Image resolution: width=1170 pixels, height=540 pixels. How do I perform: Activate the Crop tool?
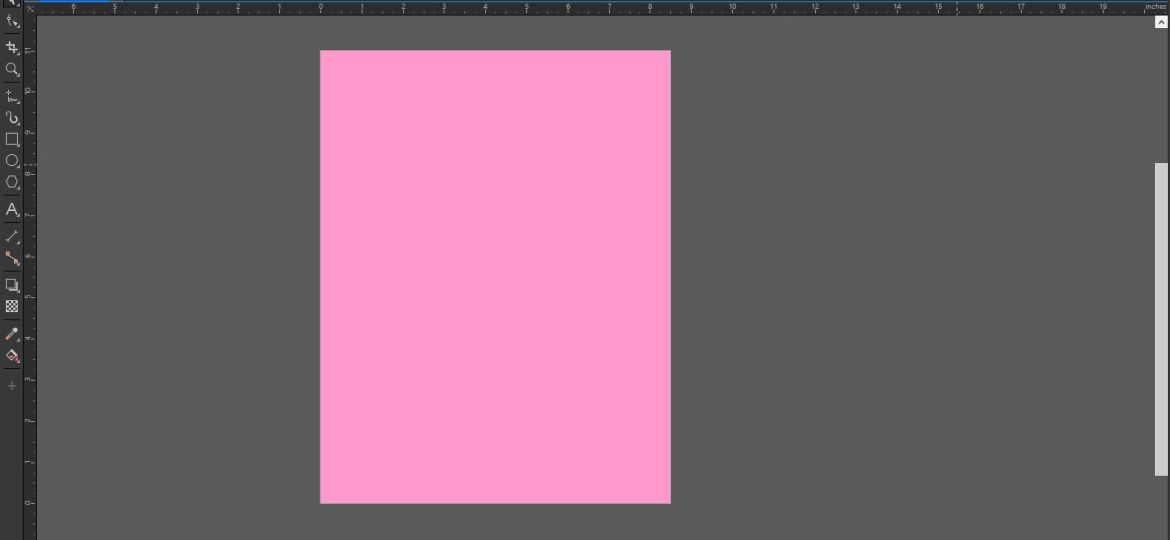12,48
